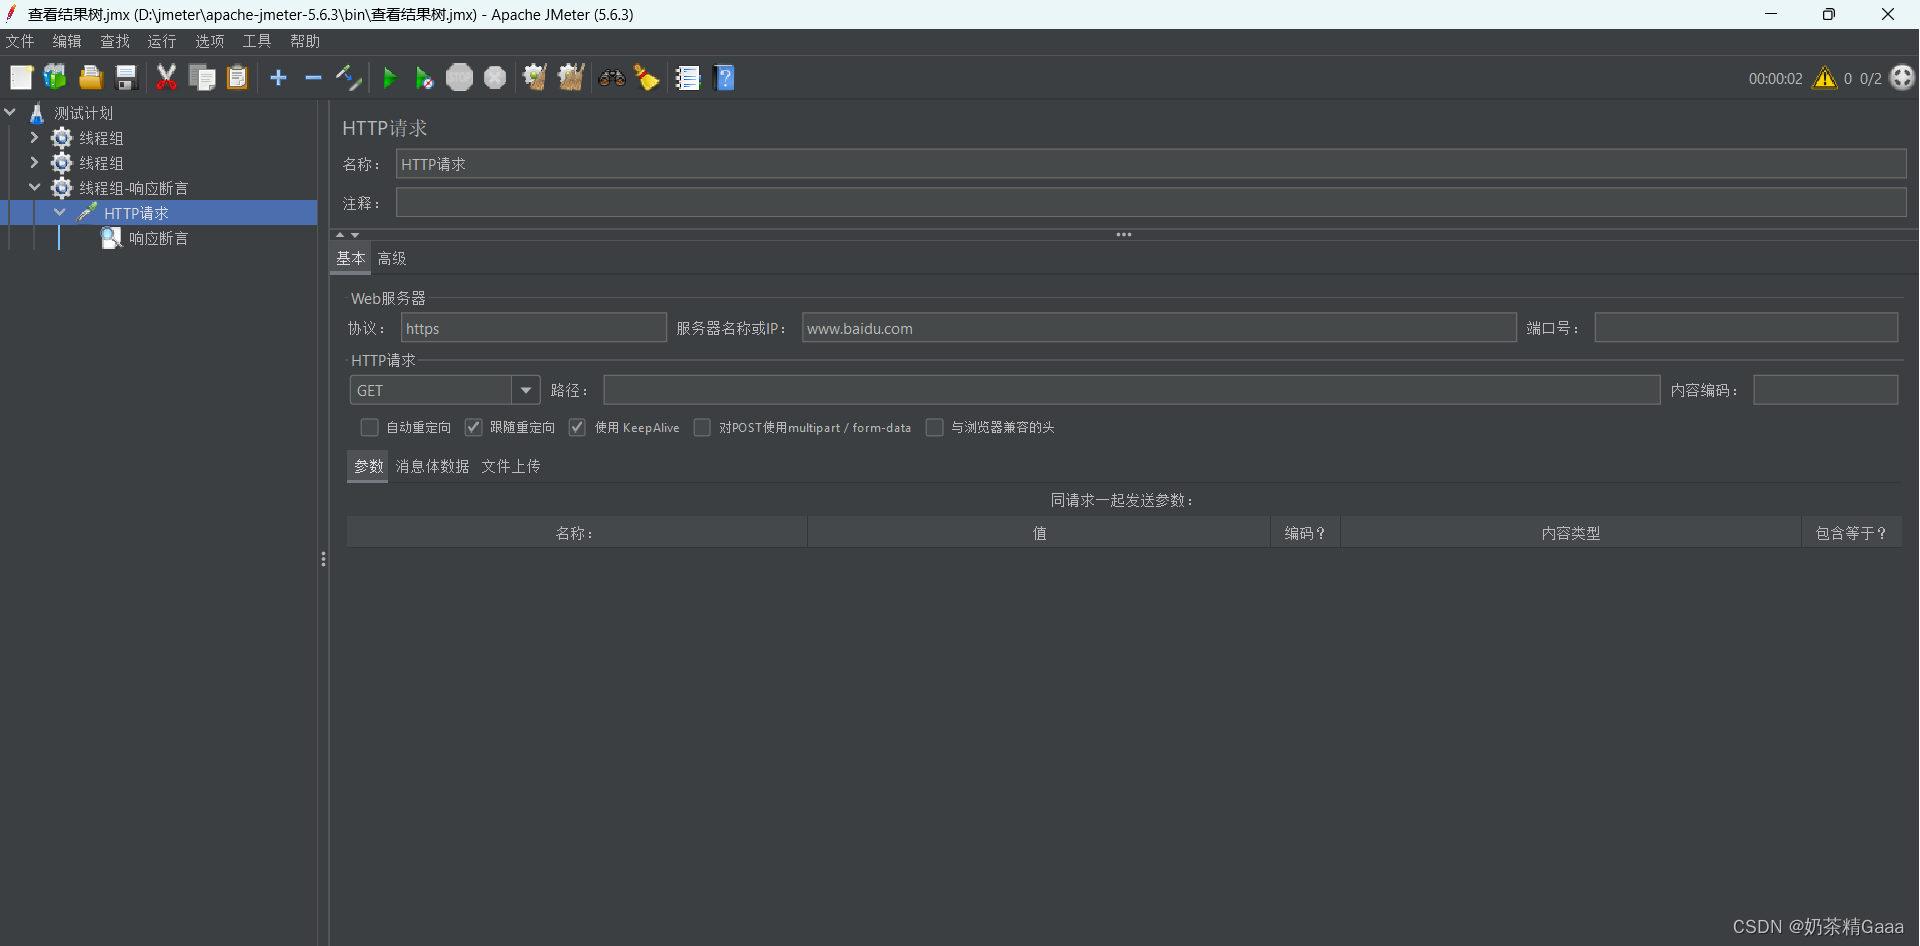Click the 注释 comment field
This screenshot has width=1920, height=946.
click(x=1151, y=203)
